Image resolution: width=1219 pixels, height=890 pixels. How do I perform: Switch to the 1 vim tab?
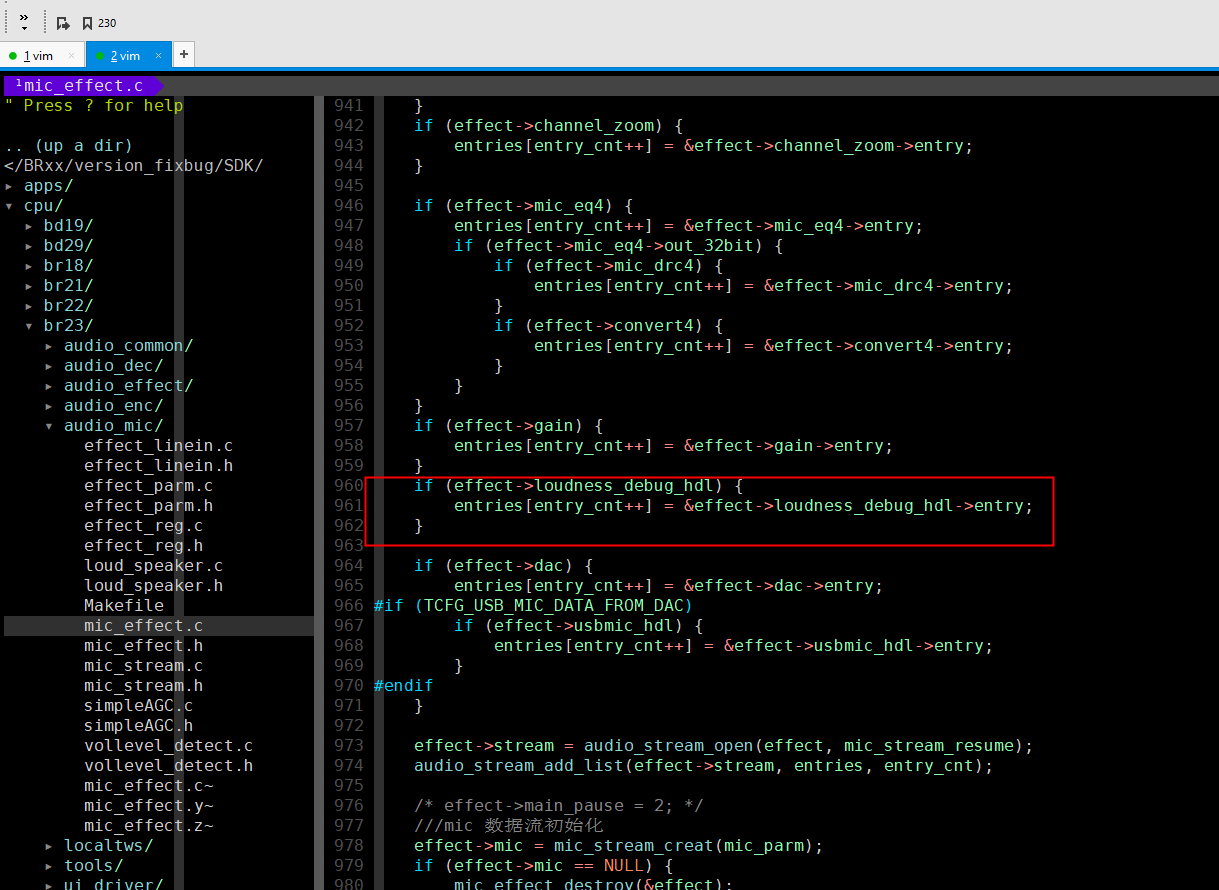[39, 56]
